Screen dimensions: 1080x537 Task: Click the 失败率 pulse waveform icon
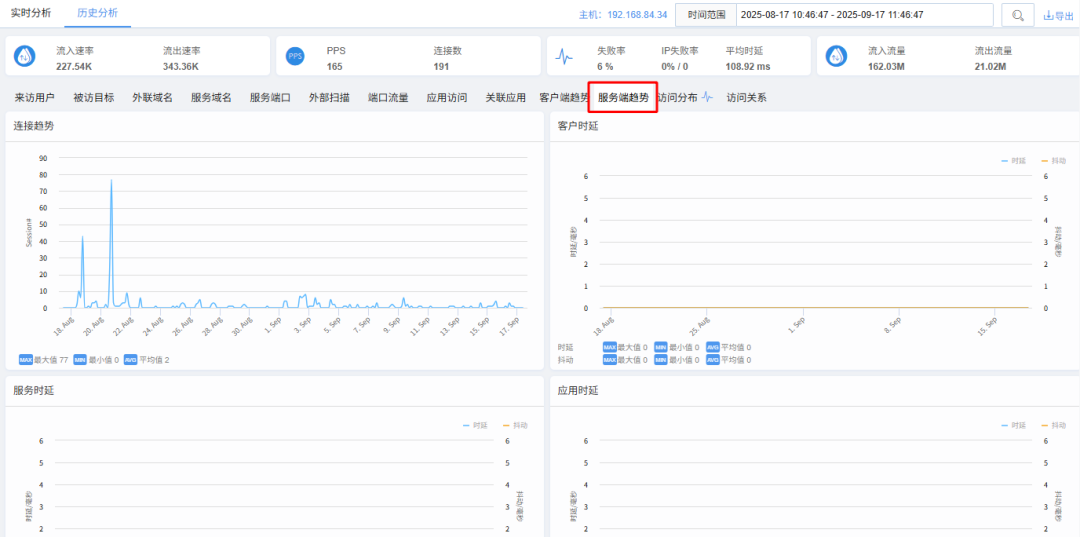[565, 58]
